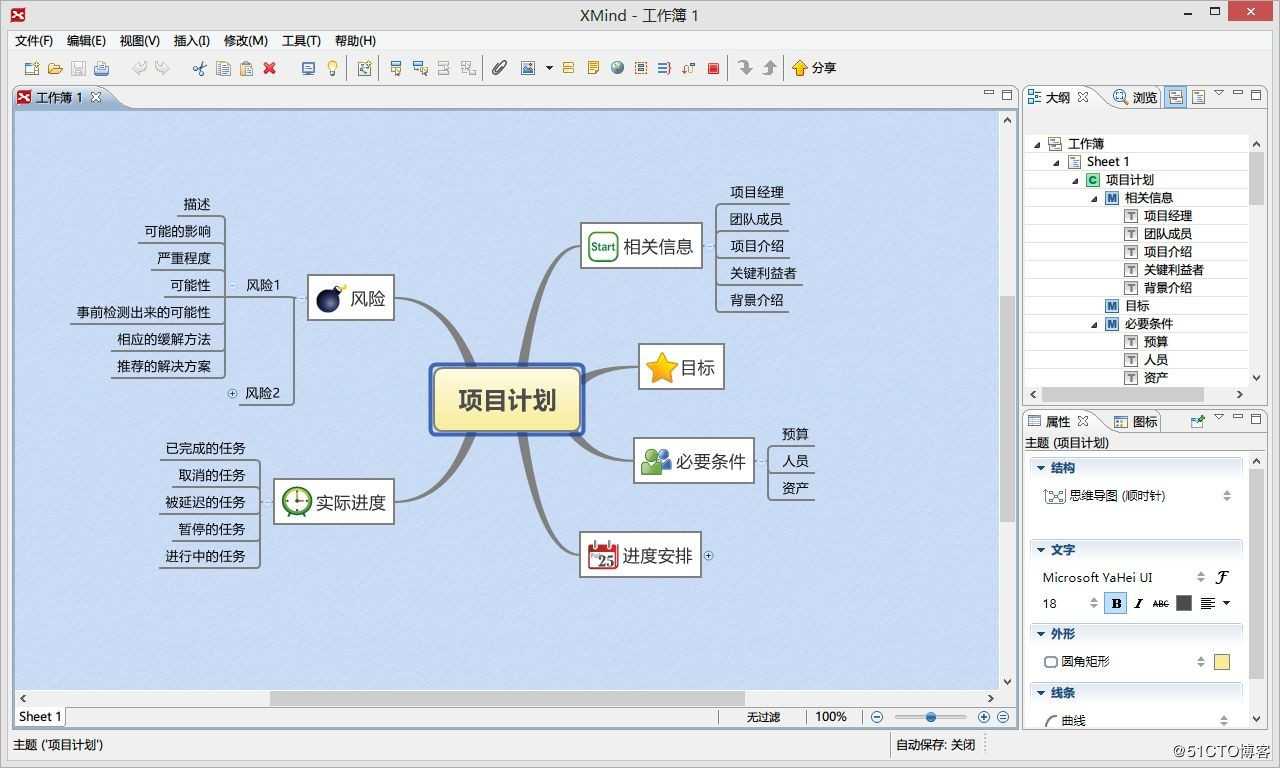Switch to the 浏览 tab
The height and width of the screenshot is (768, 1280).
click(x=1135, y=97)
